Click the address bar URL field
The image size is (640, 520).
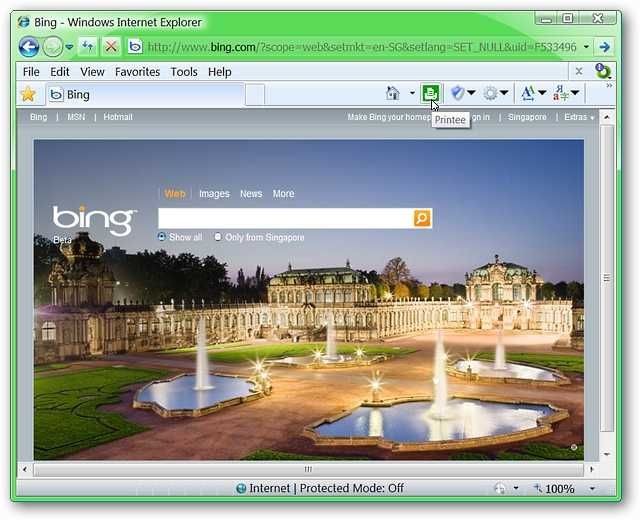pos(362,47)
